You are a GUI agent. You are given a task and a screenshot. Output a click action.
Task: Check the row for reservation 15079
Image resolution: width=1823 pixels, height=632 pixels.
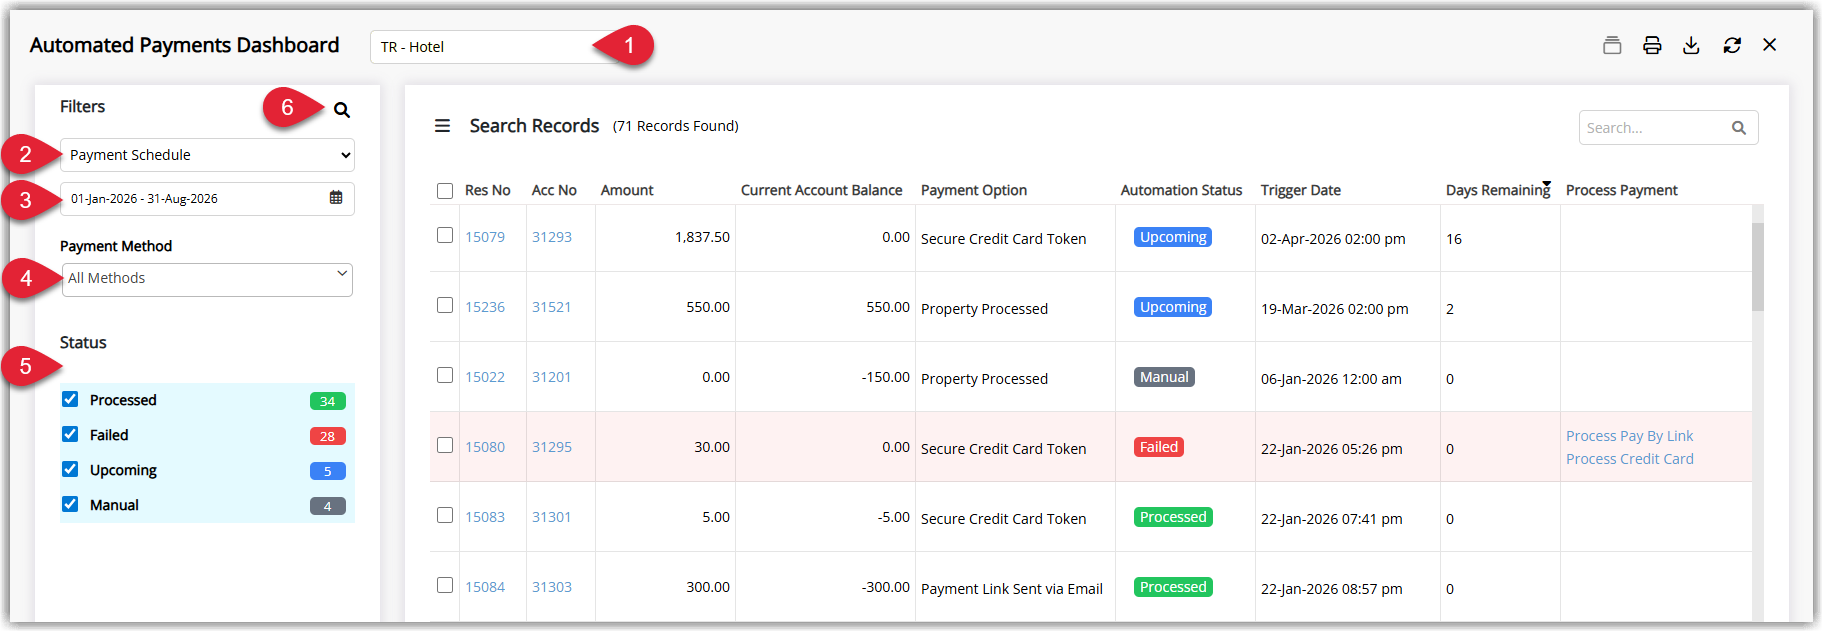445,235
